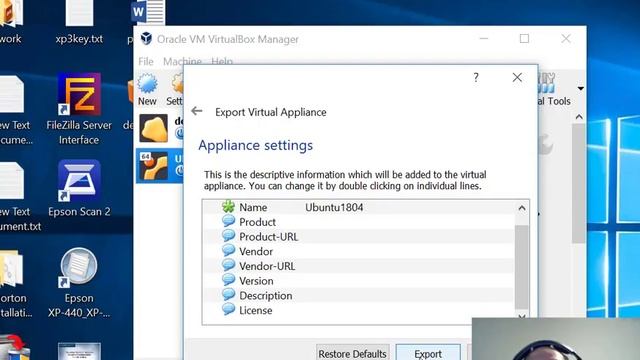The width and height of the screenshot is (640, 360).
Task: Click the Restore Defaults button
Action: [x=352, y=353]
